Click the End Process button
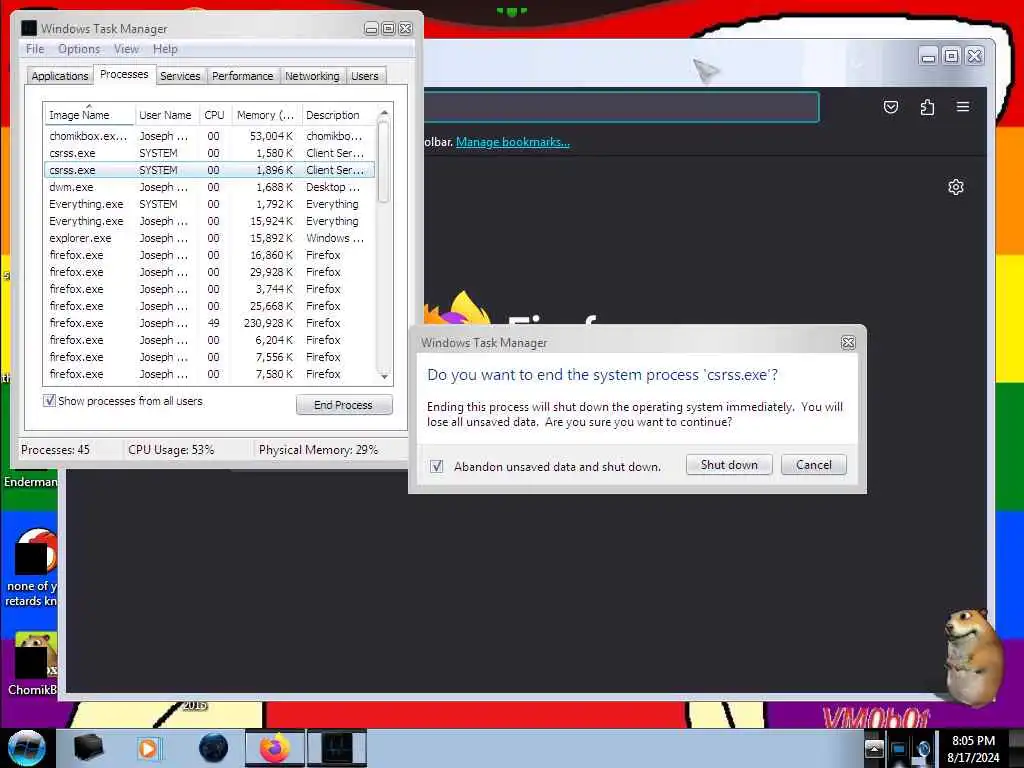This screenshot has height=768, width=1024. click(x=344, y=405)
